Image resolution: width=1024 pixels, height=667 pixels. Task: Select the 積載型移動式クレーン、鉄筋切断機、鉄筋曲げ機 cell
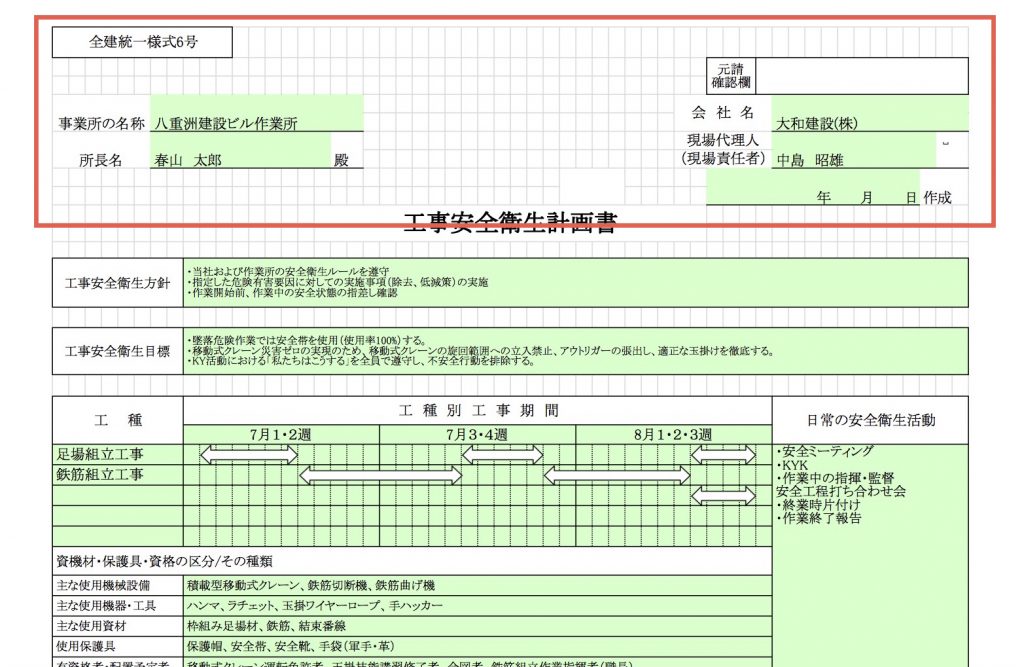point(477,585)
